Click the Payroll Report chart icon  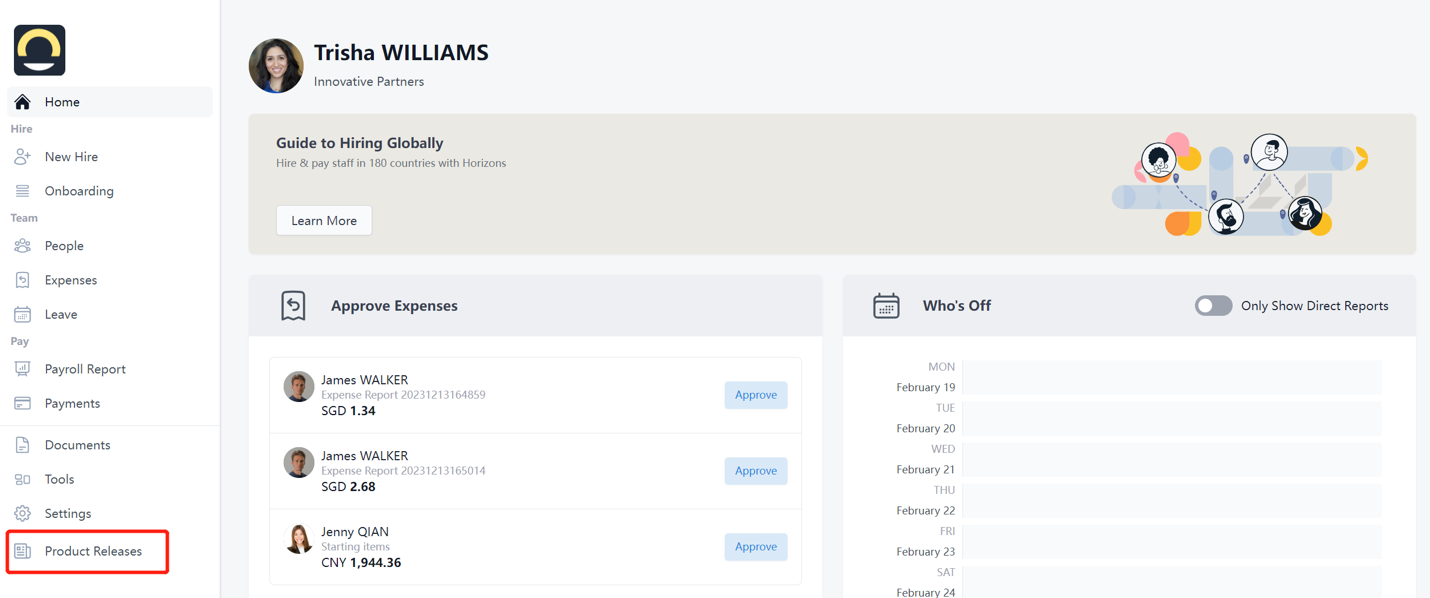tap(22, 369)
